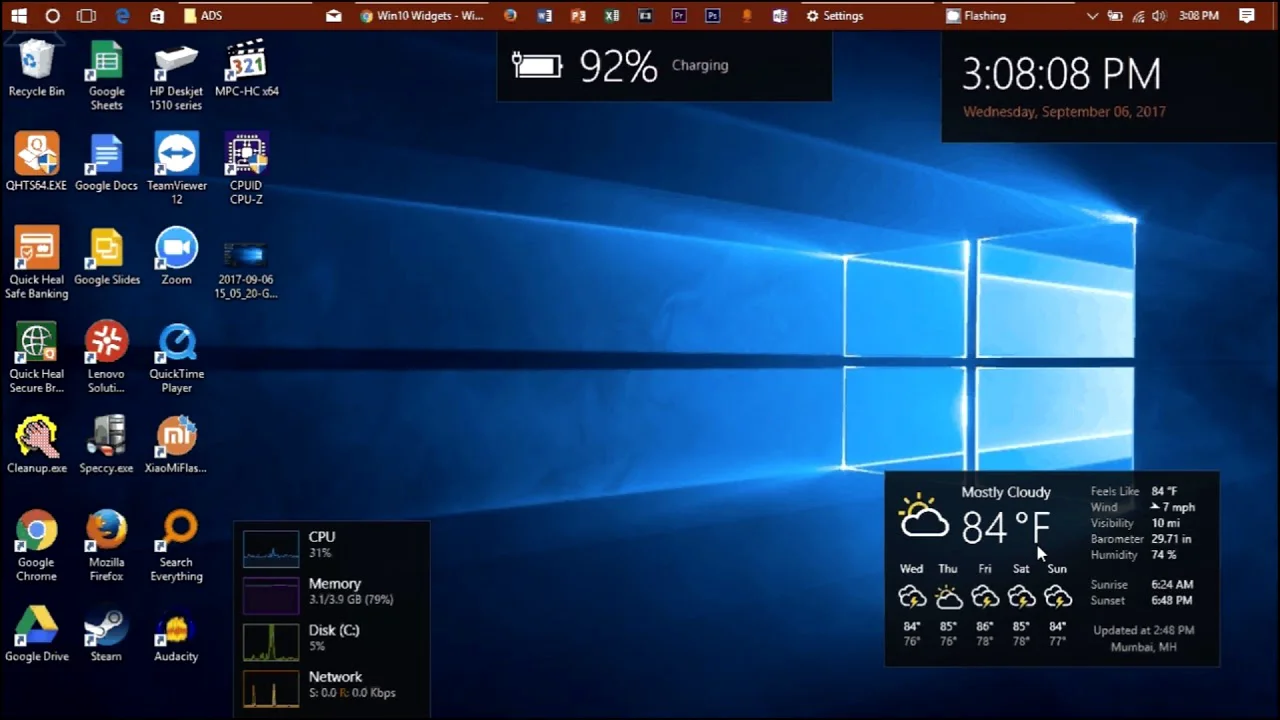
Task: Launch Zoom desktop icon
Action: click(176, 250)
